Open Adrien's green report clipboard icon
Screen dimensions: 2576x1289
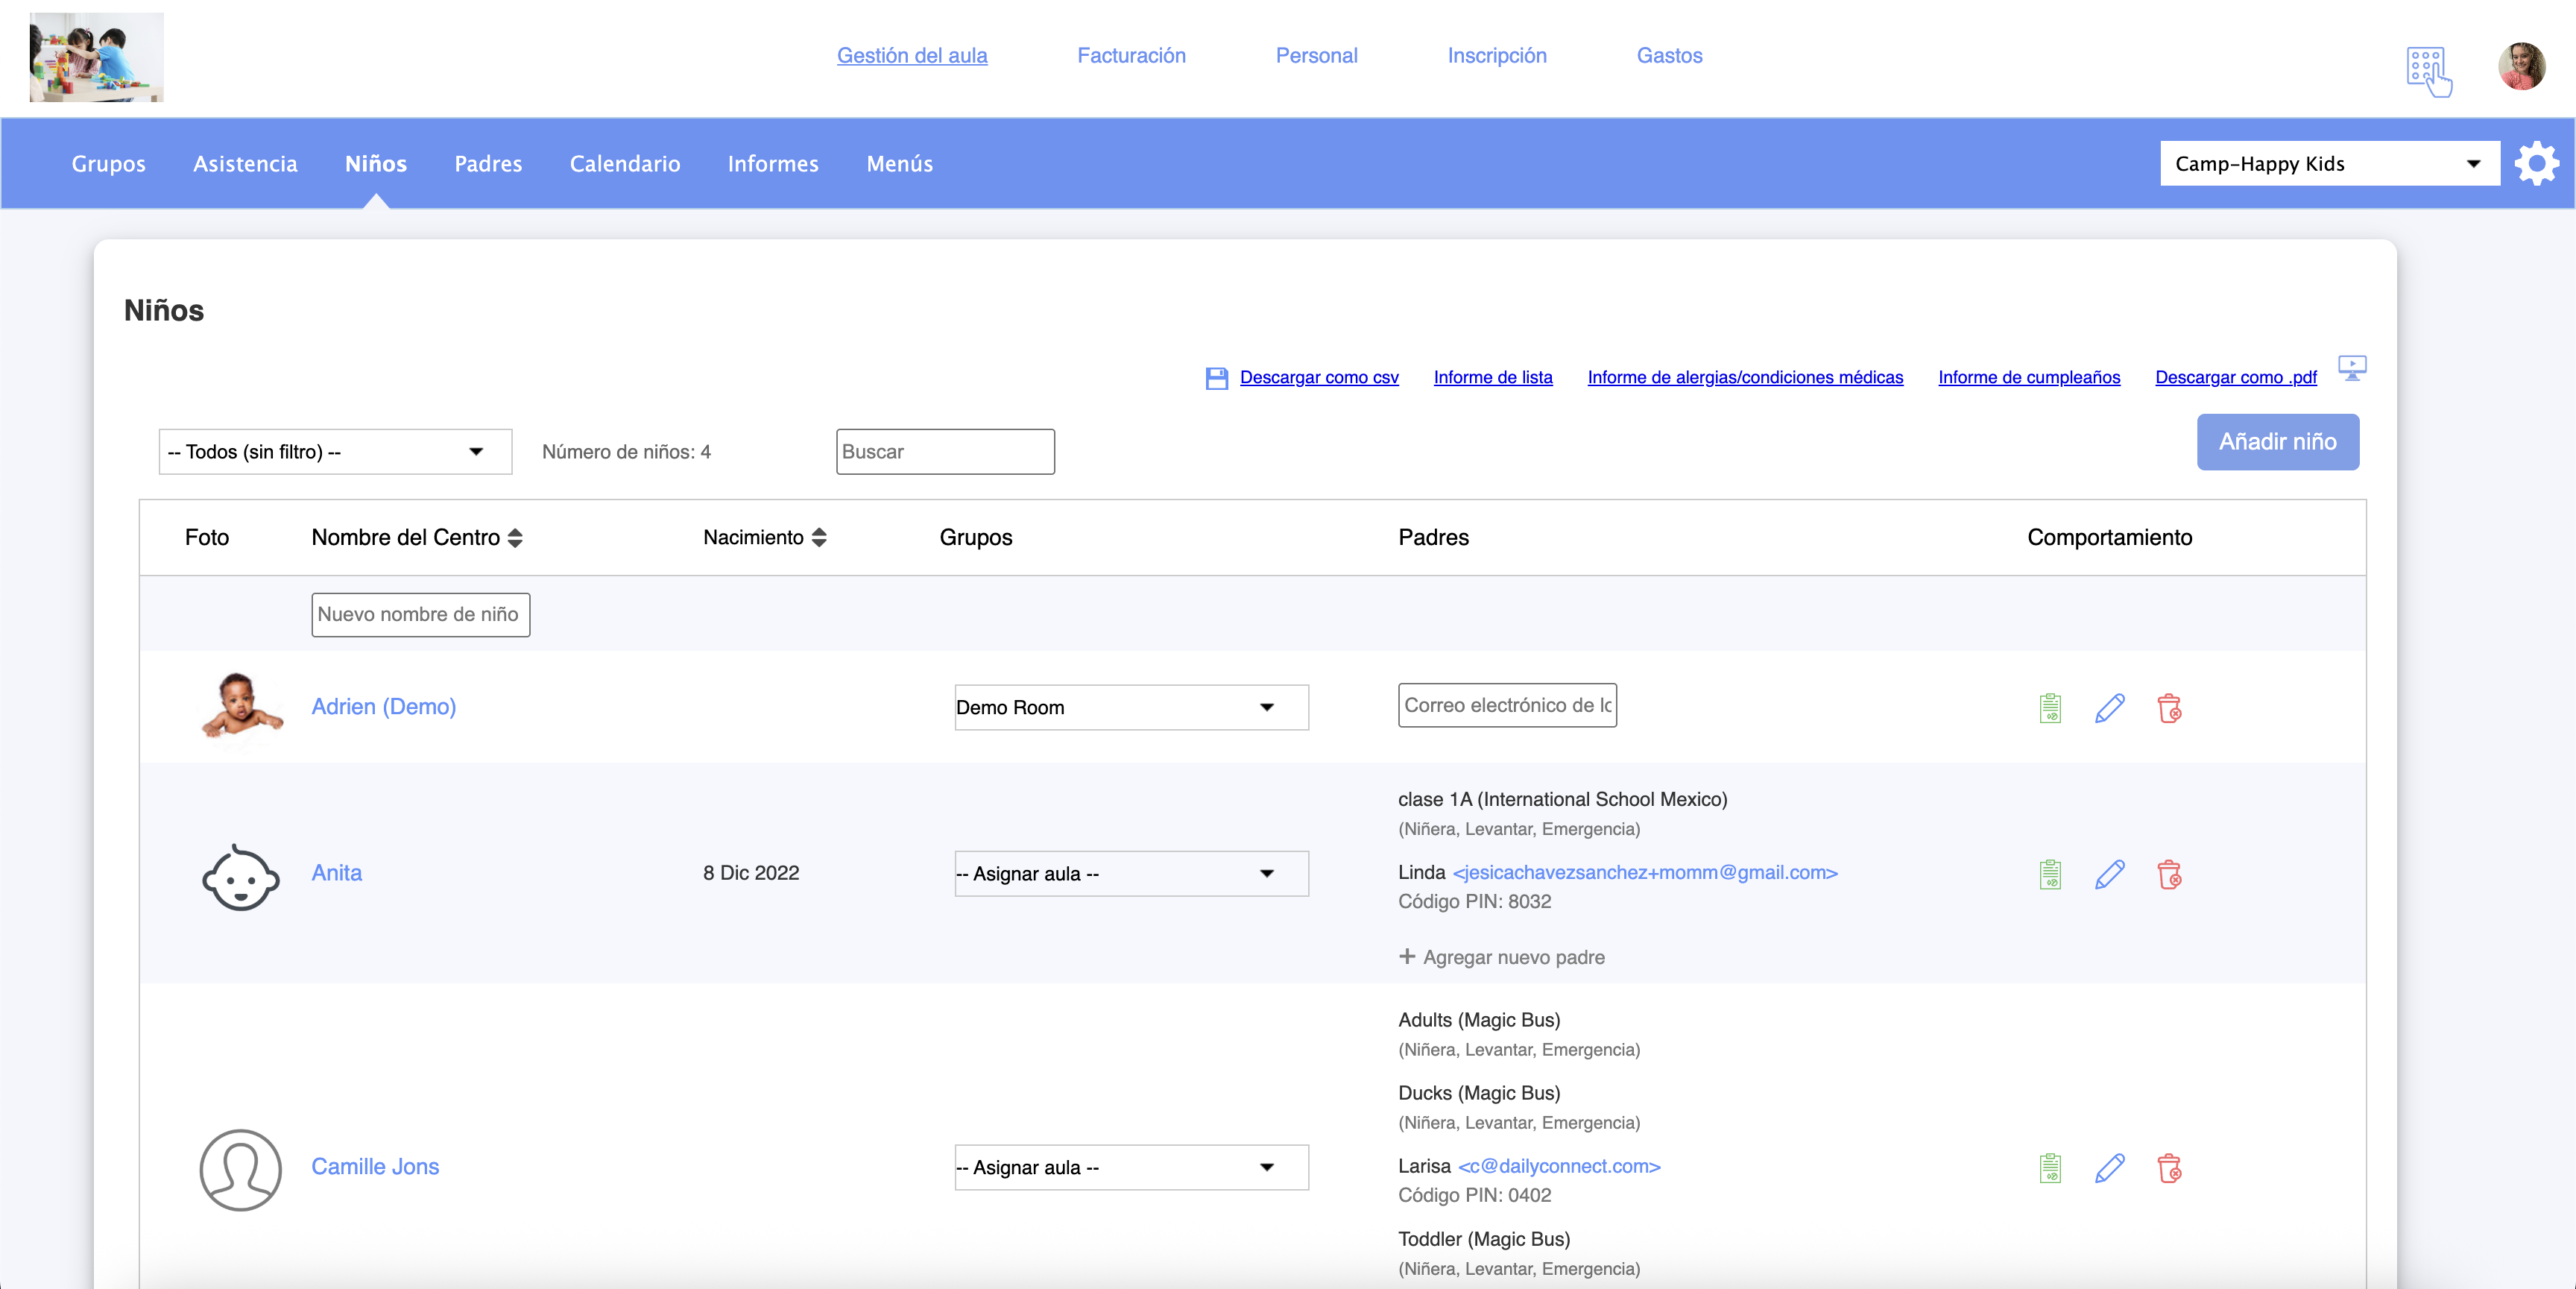(x=2050, y=708)
